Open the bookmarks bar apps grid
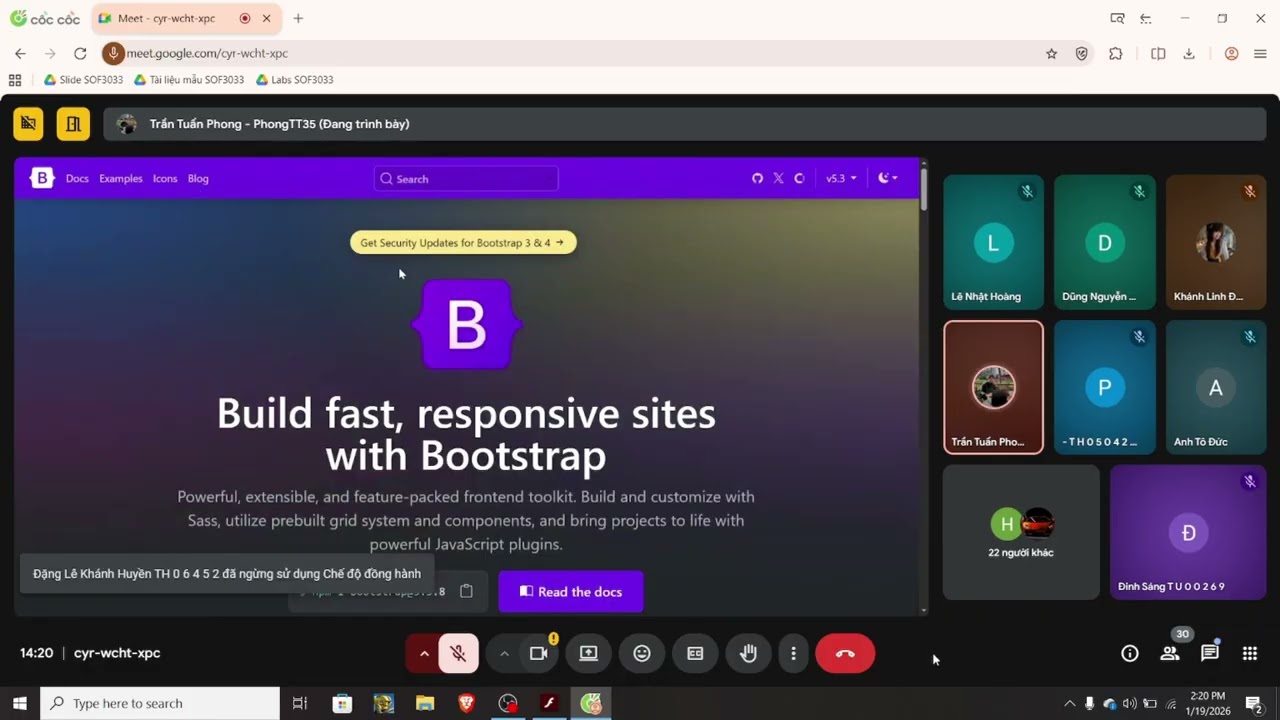This screenshot has height=720, width=1280. click(15, 80)
